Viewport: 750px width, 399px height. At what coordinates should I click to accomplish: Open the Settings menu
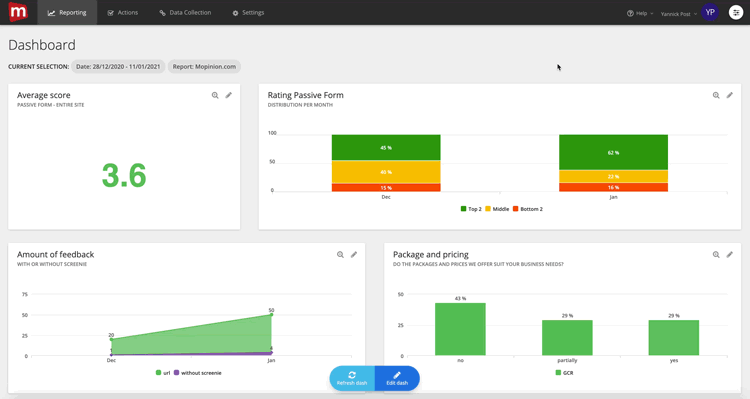click(x=248, y=12)
